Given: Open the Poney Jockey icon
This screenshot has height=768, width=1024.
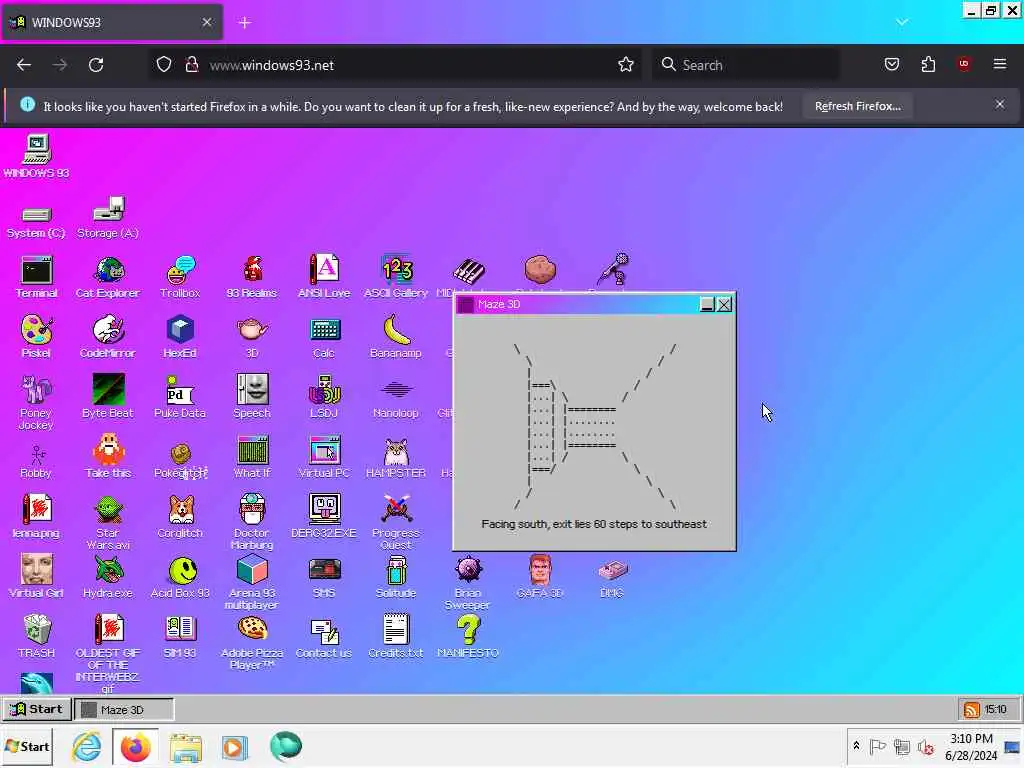Looking at the screenshot, I should [36, 402].
